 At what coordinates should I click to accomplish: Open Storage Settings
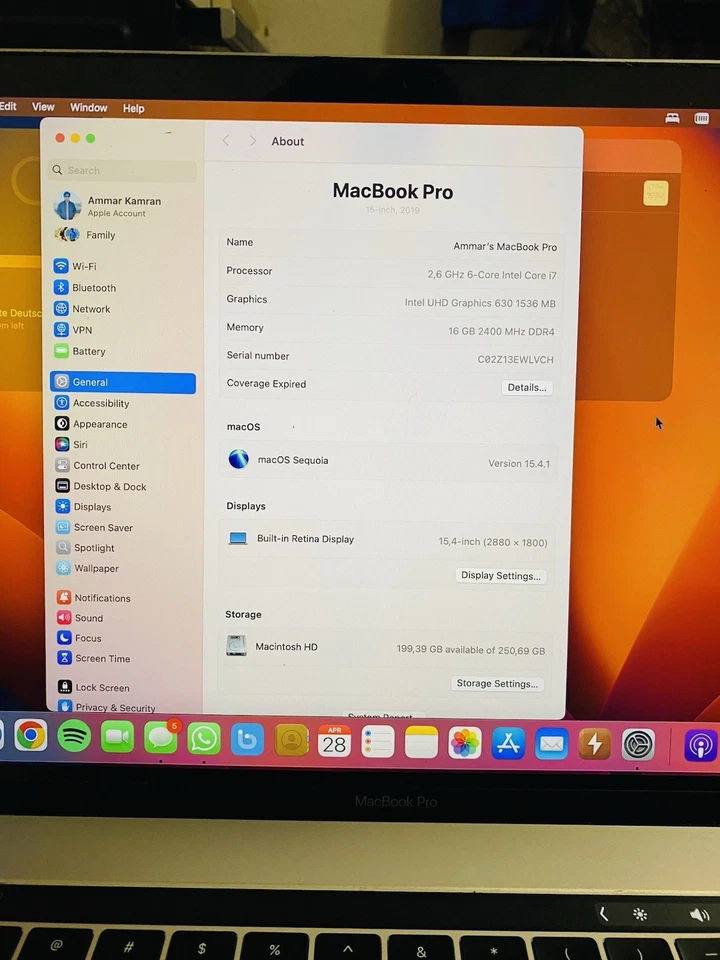(497, 683)
